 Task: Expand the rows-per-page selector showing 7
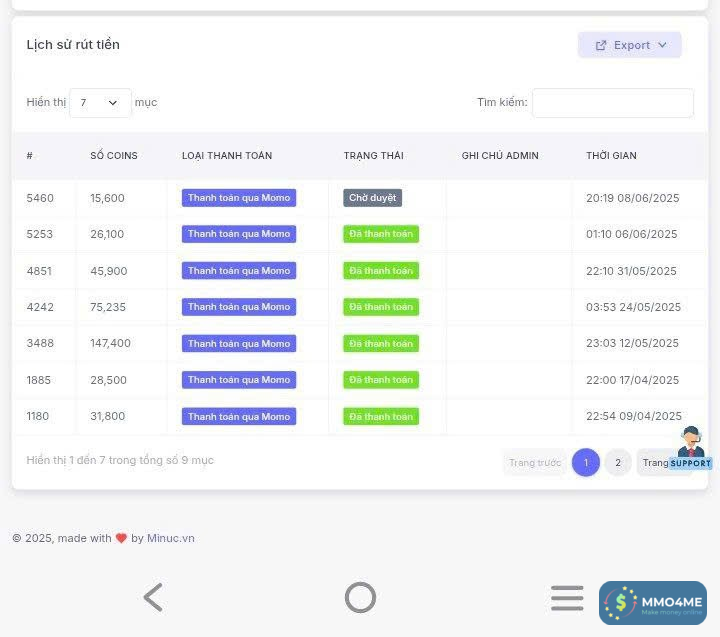click(x=100, y=103)
